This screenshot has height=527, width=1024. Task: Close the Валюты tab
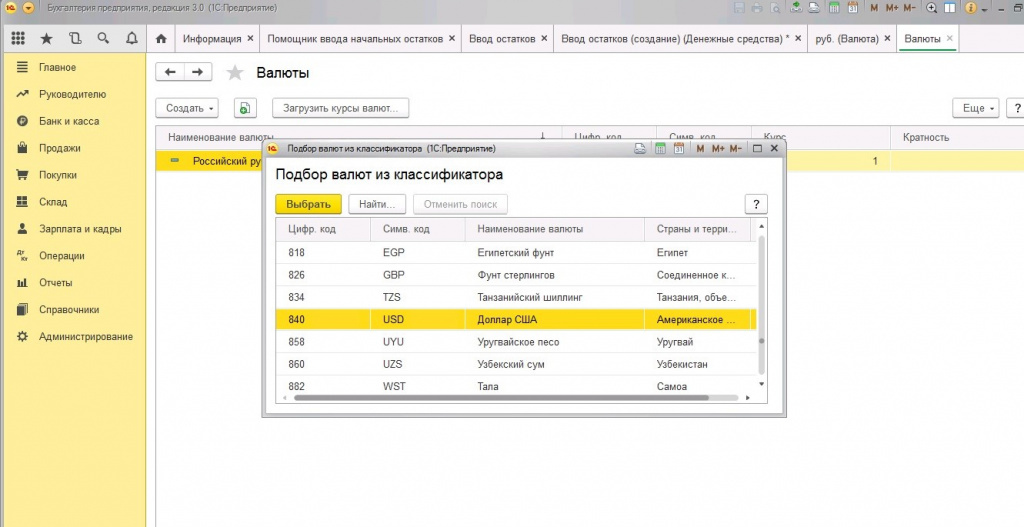click(950, 39)
